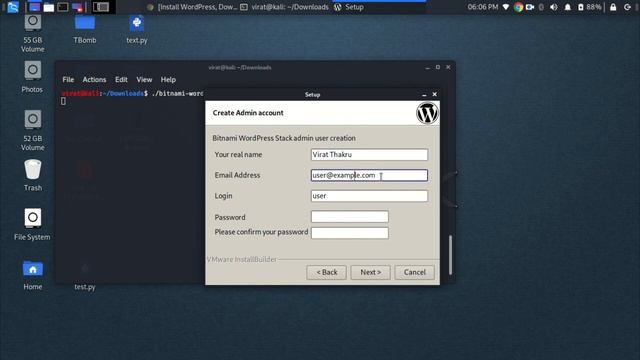Screen dimensions: 640x360
Task: Click the workspace switcher in panel
Action: point(100,7)
